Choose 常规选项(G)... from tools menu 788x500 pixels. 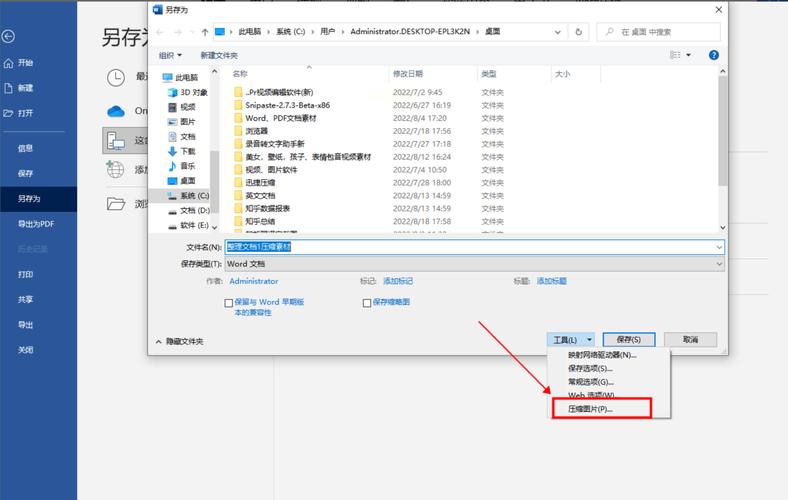click(590, 382)
